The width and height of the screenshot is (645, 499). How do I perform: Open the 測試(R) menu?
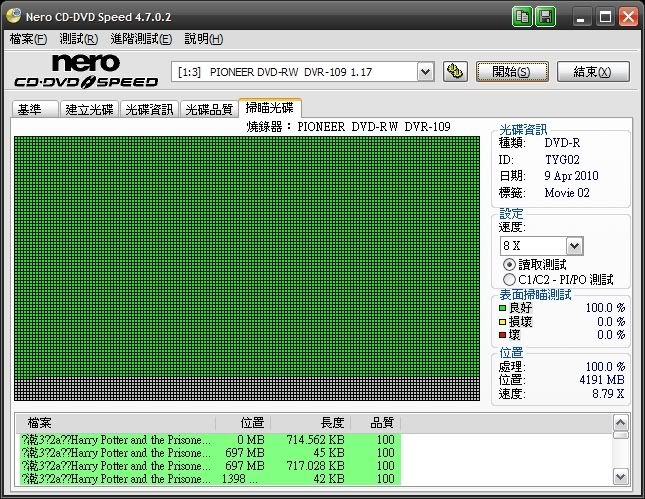(x=78, y=39)
